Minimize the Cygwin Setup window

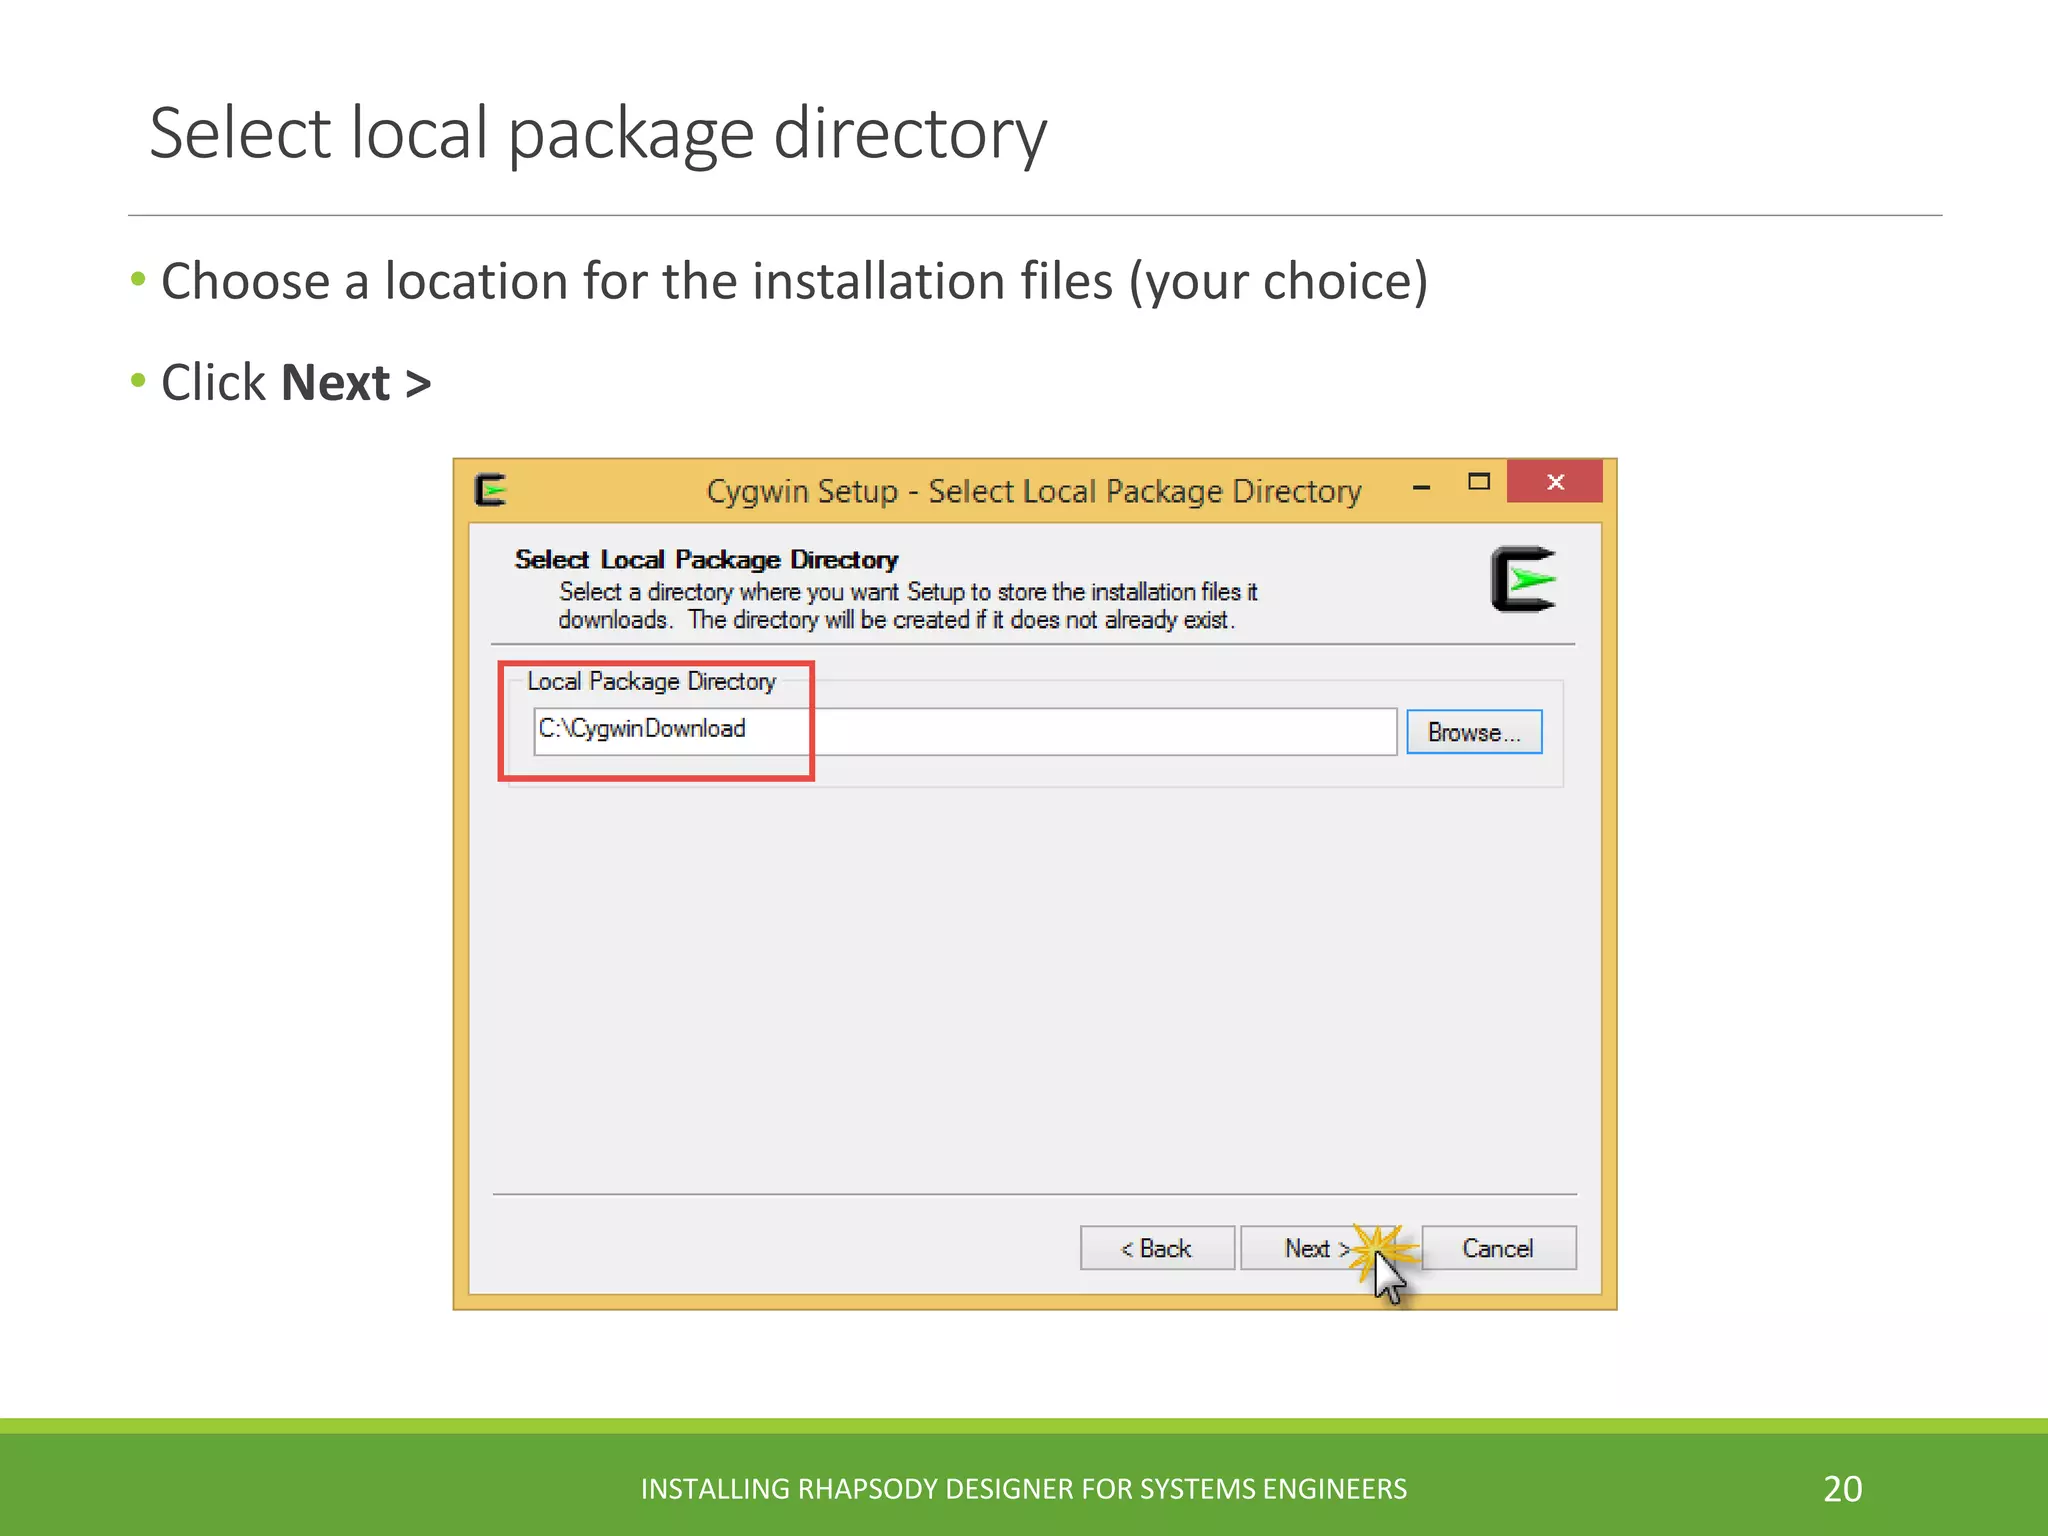coord(1421,486)
